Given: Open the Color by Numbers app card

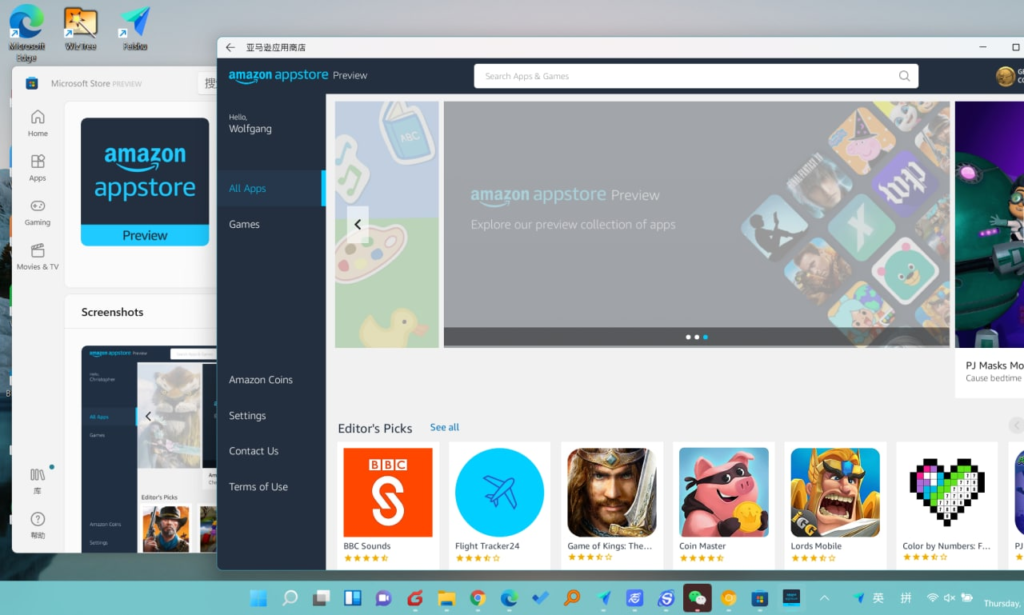Looking at the screenshot, I should coord(947,505).
